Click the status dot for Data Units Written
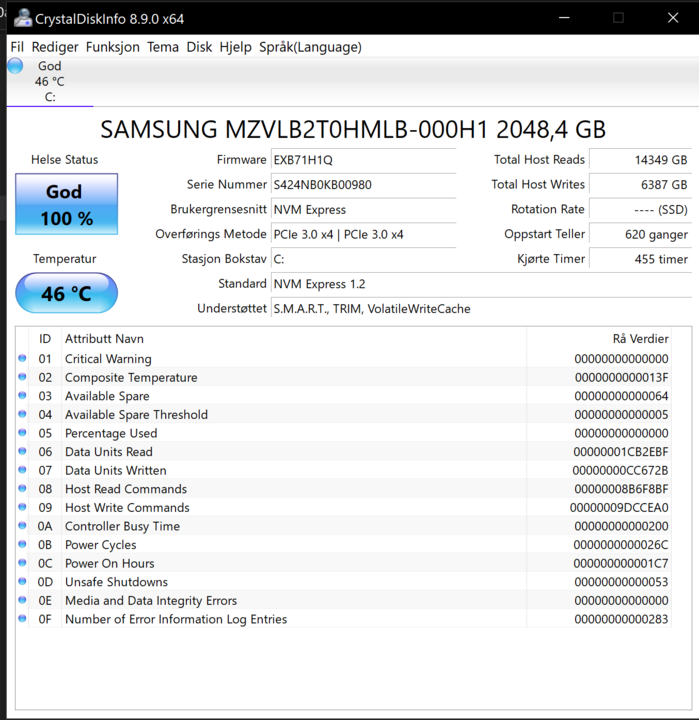 click(22, 469)
